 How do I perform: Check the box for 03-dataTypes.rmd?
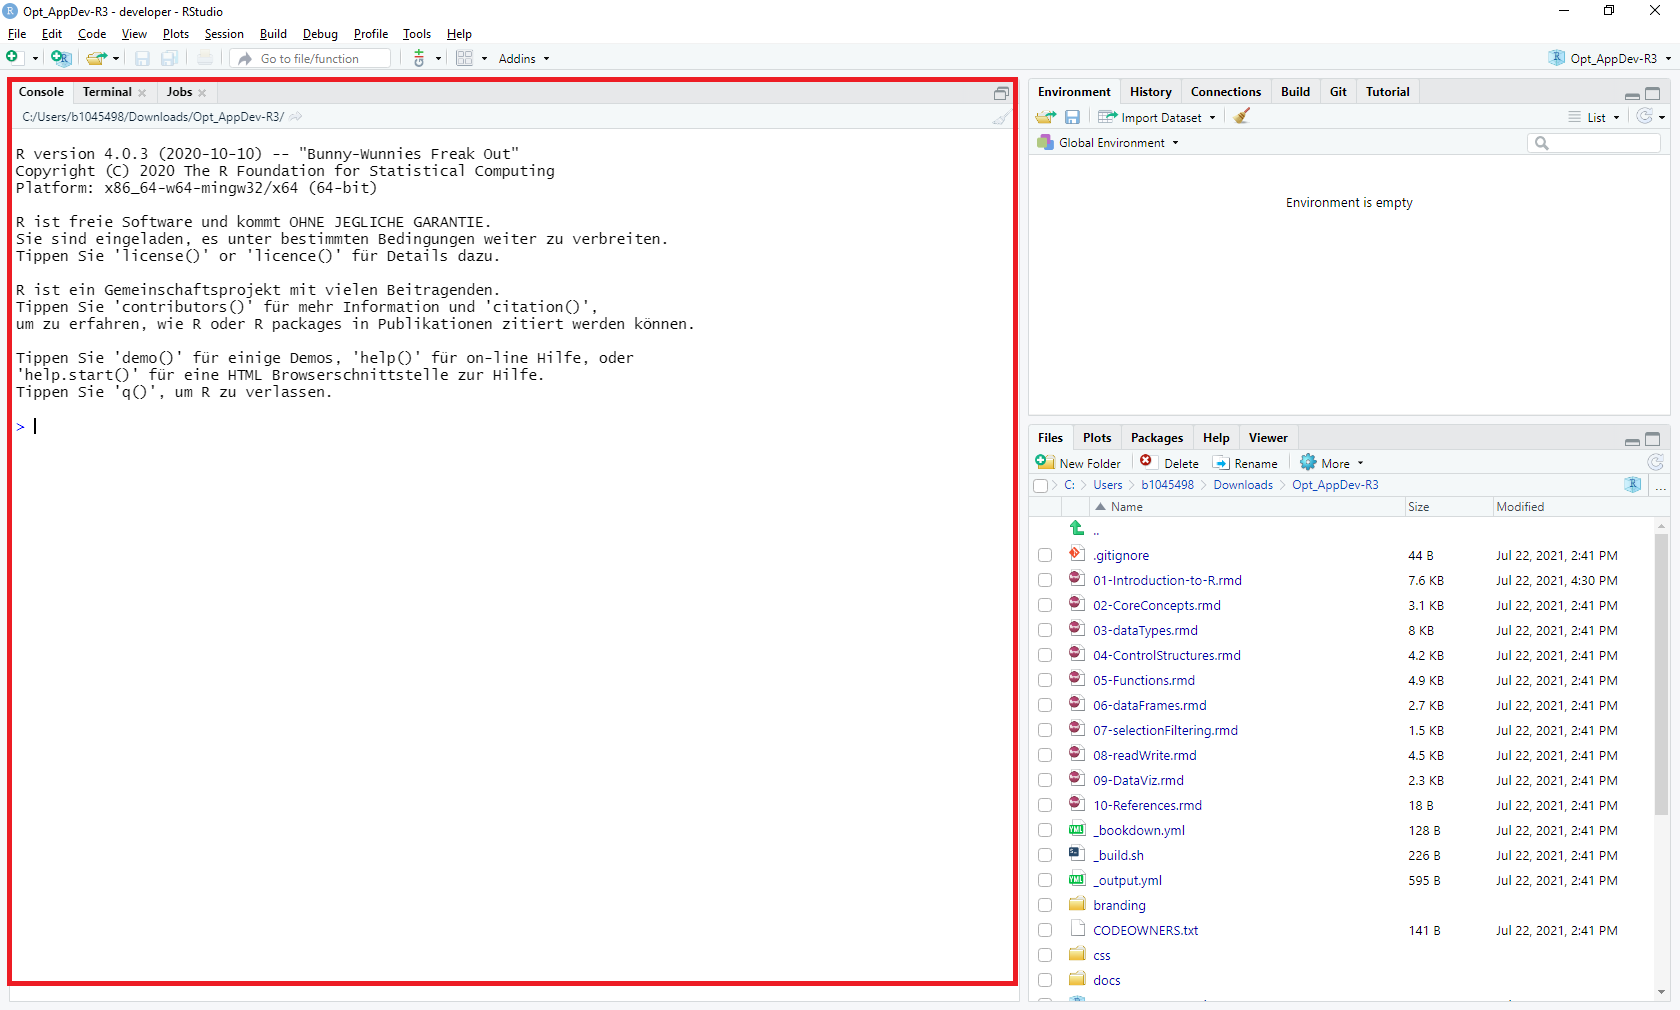coord(1045,630)
